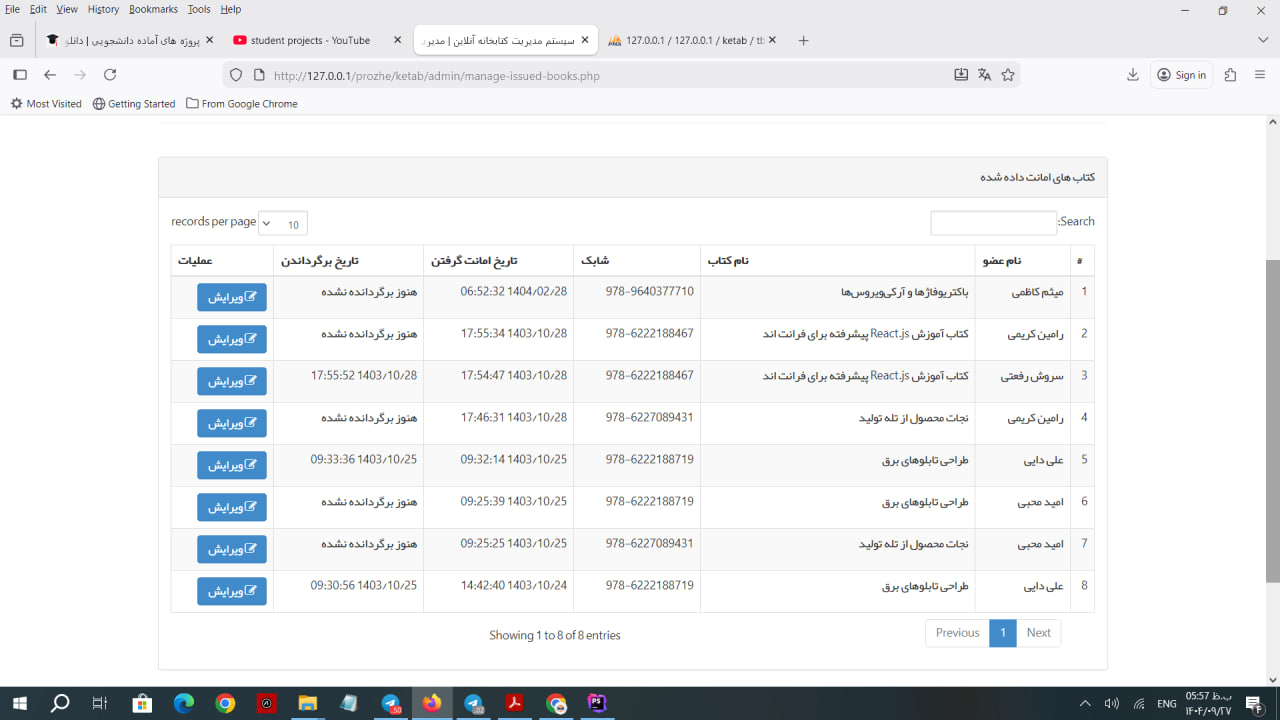The width and height of the screenshot is (1280, 720).
Task: Click the Windows Start button in taskbar
Action: click(19, 703)
